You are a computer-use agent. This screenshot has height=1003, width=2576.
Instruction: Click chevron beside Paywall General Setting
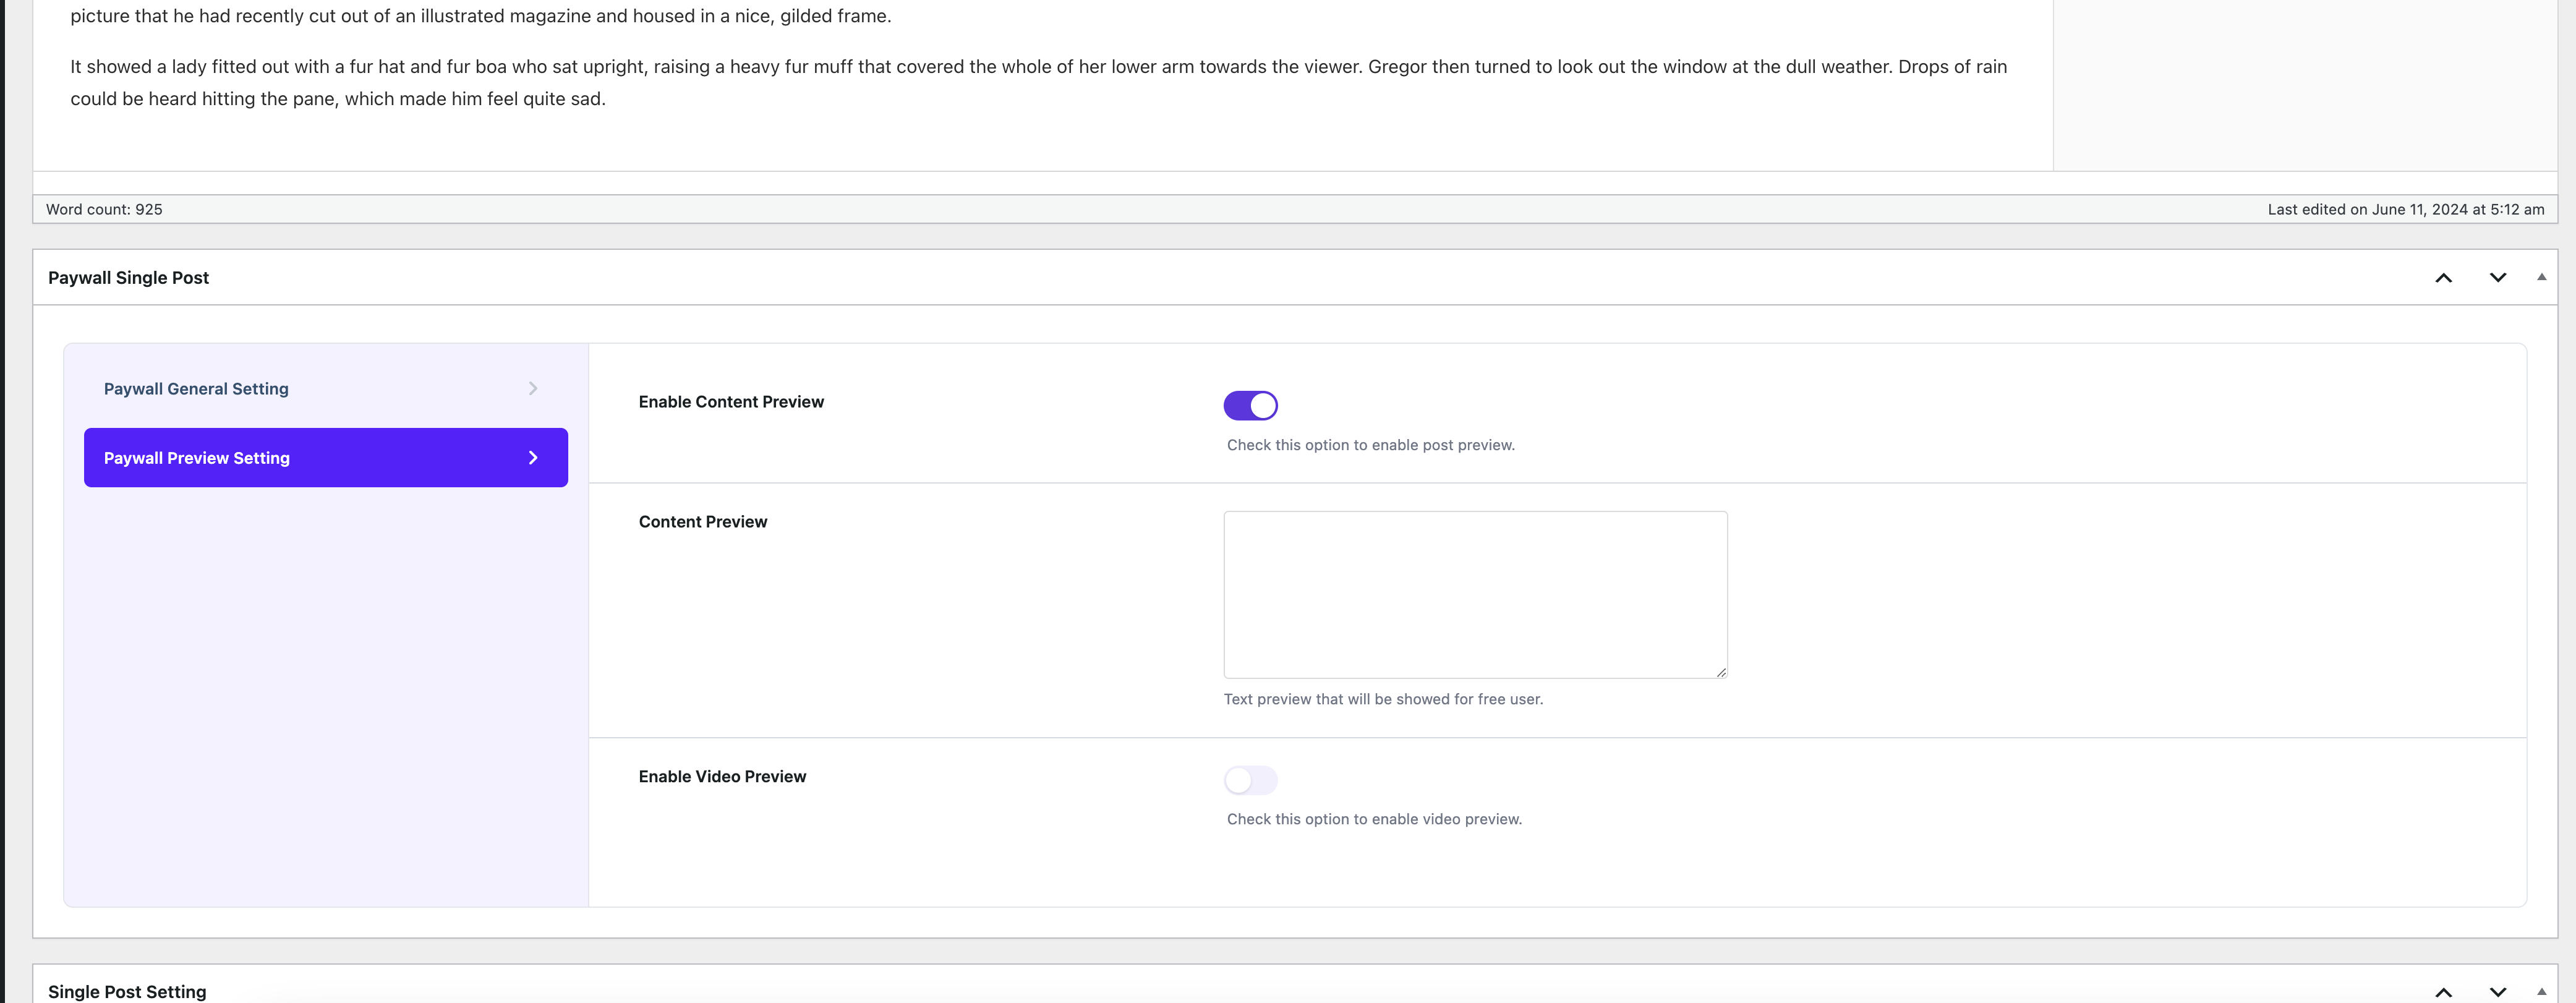(533, 388)
